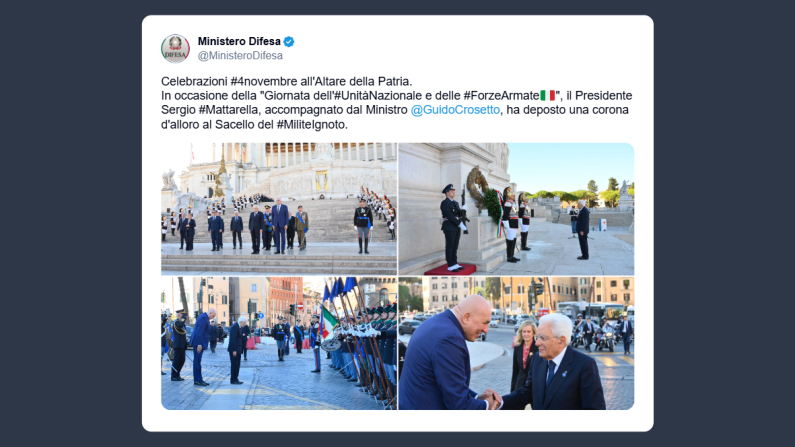Open the @MinisteroDifesa handle link
The image size is (795, 447).
pos(240,56)
